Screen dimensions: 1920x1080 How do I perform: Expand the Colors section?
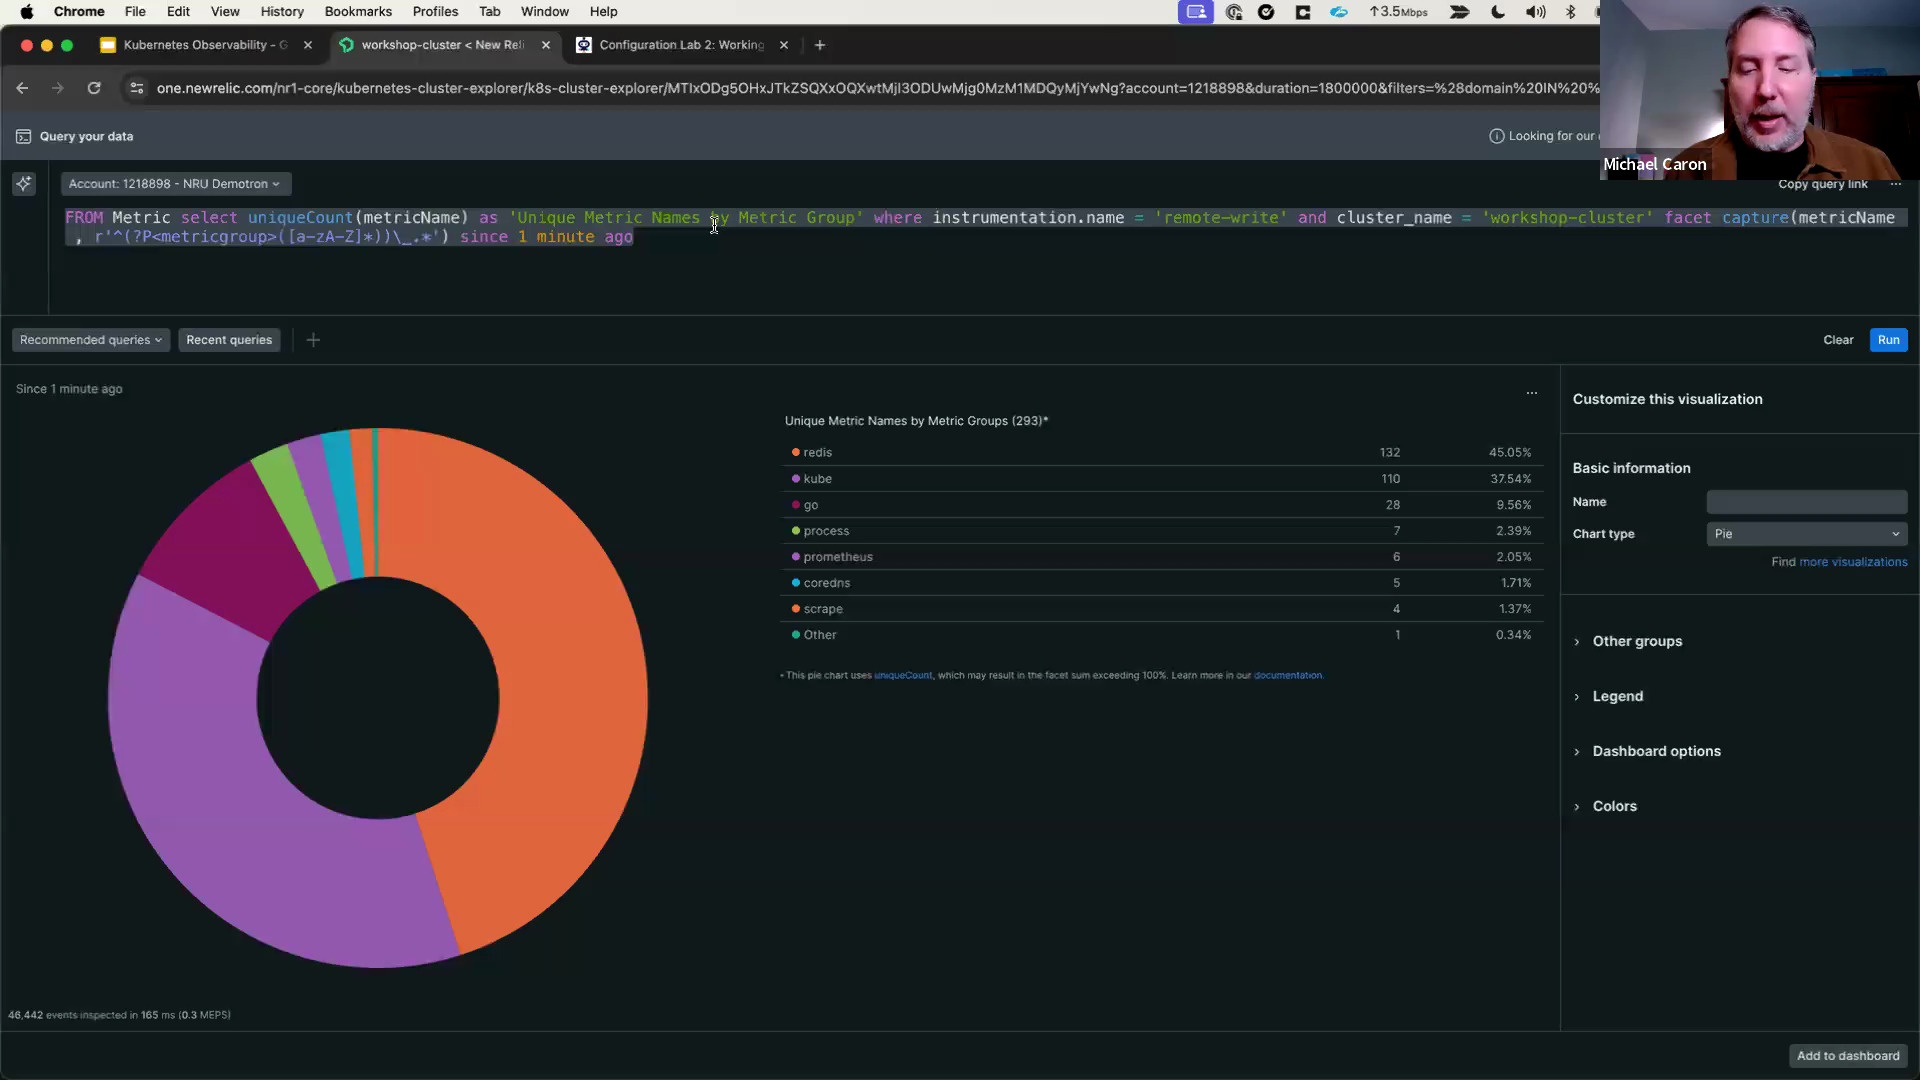[x=1613, y=806]
